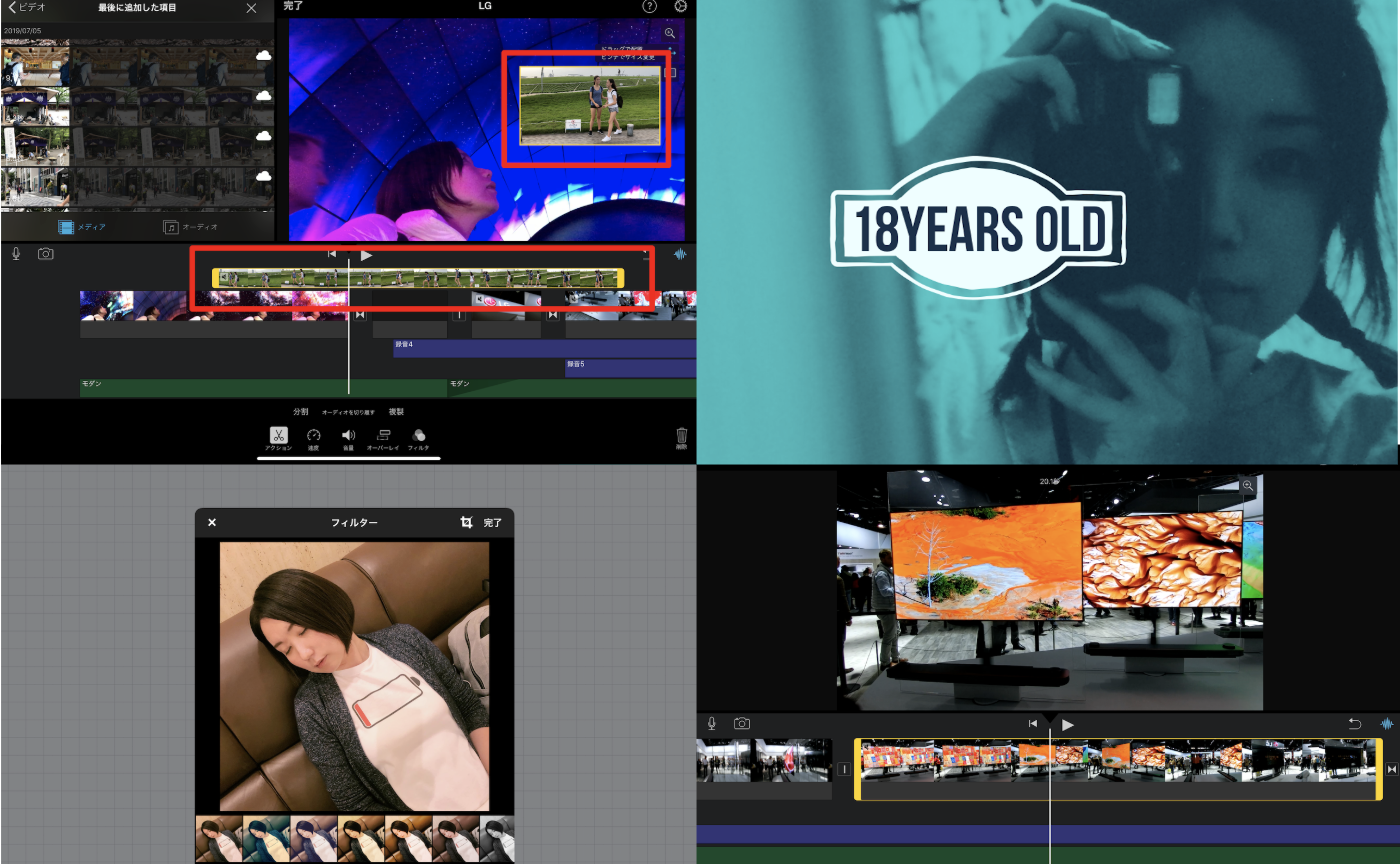Image resolution: width=1400 pixels, height=864 pixels.
Task: Open the 音量 volume tool
Action: tap(348, 439)
